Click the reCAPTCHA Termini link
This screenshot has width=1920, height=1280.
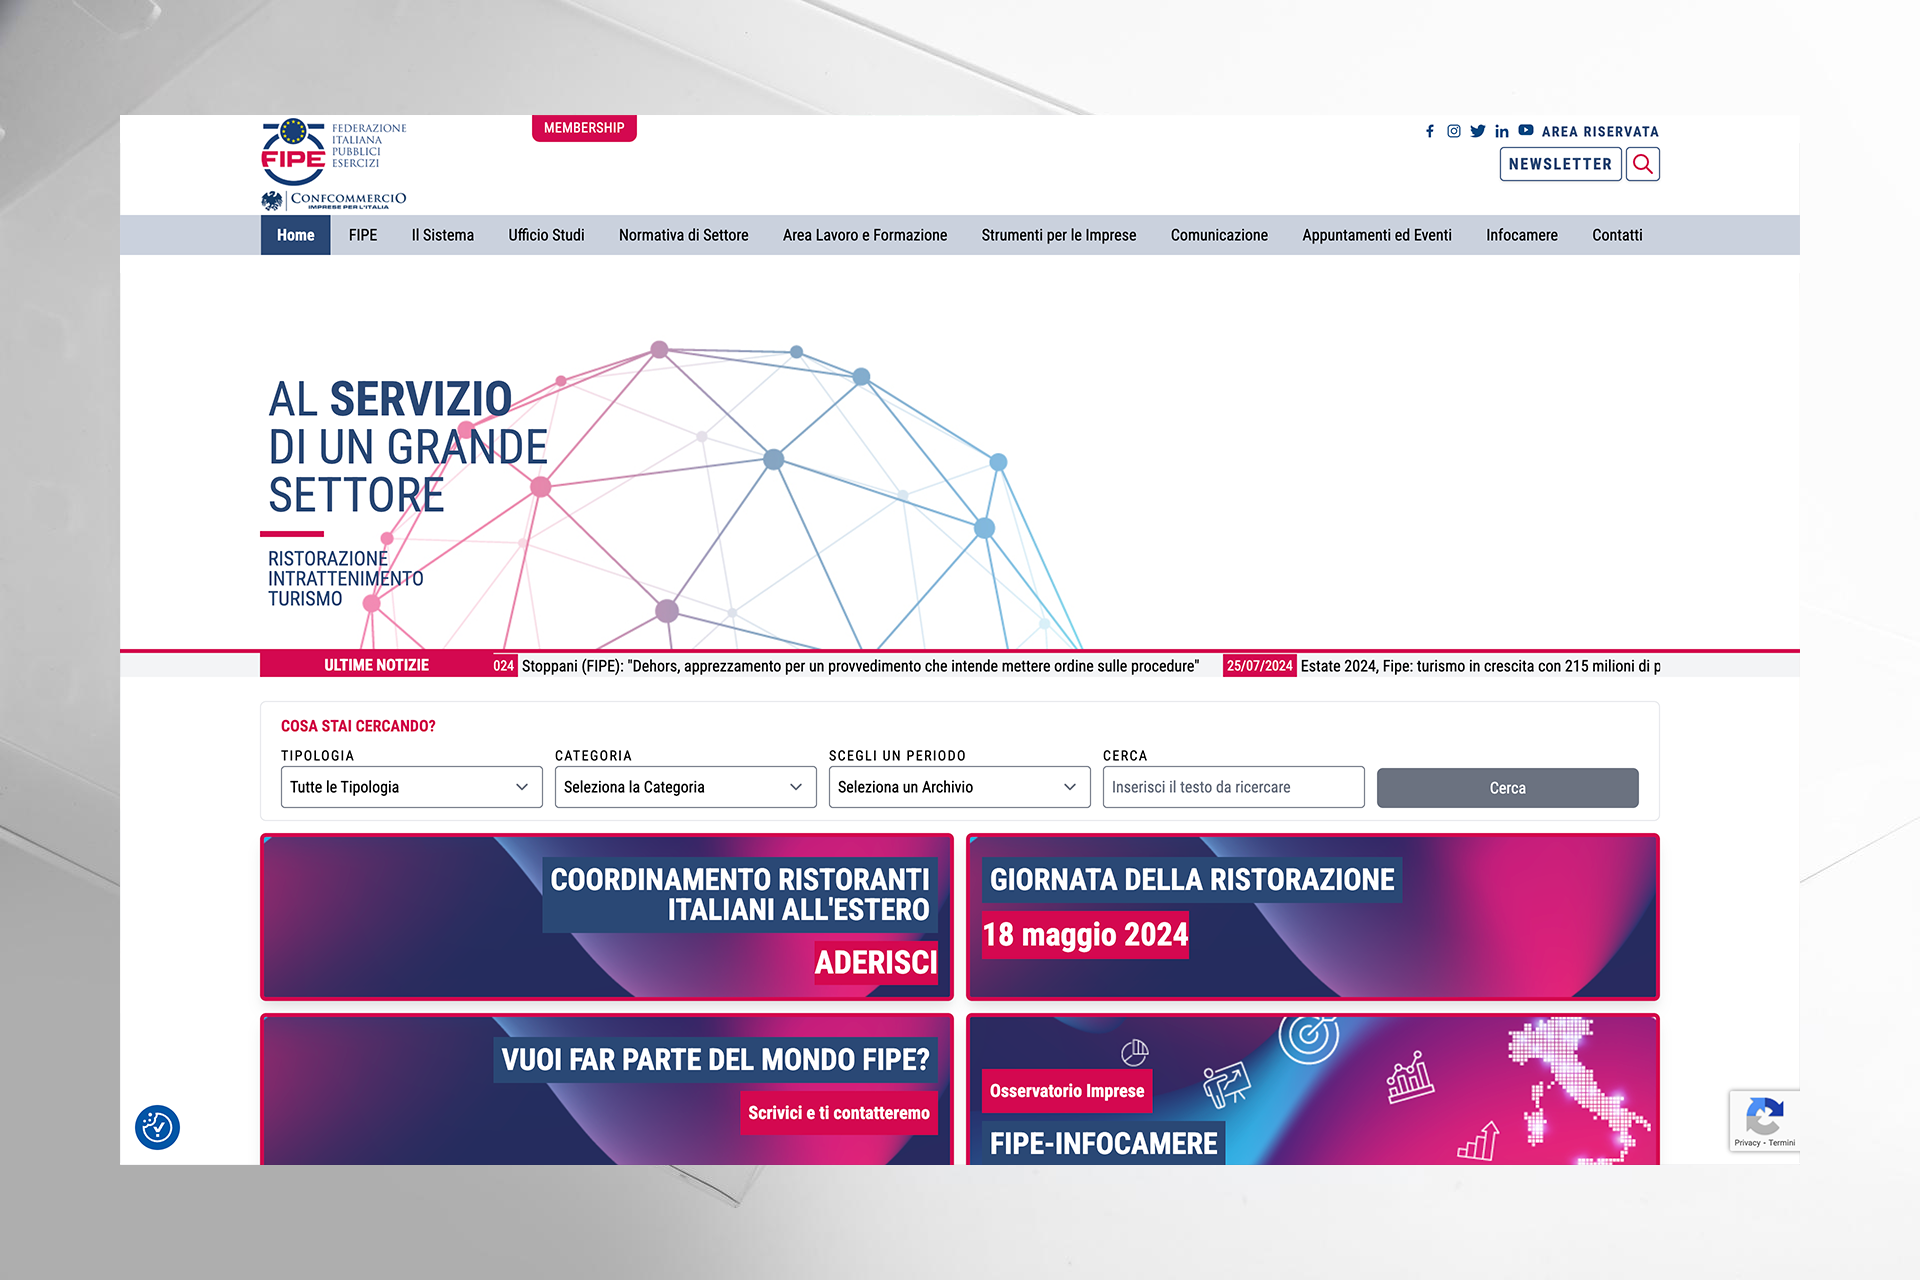pyautogui.click(x=1782, y=1142)
